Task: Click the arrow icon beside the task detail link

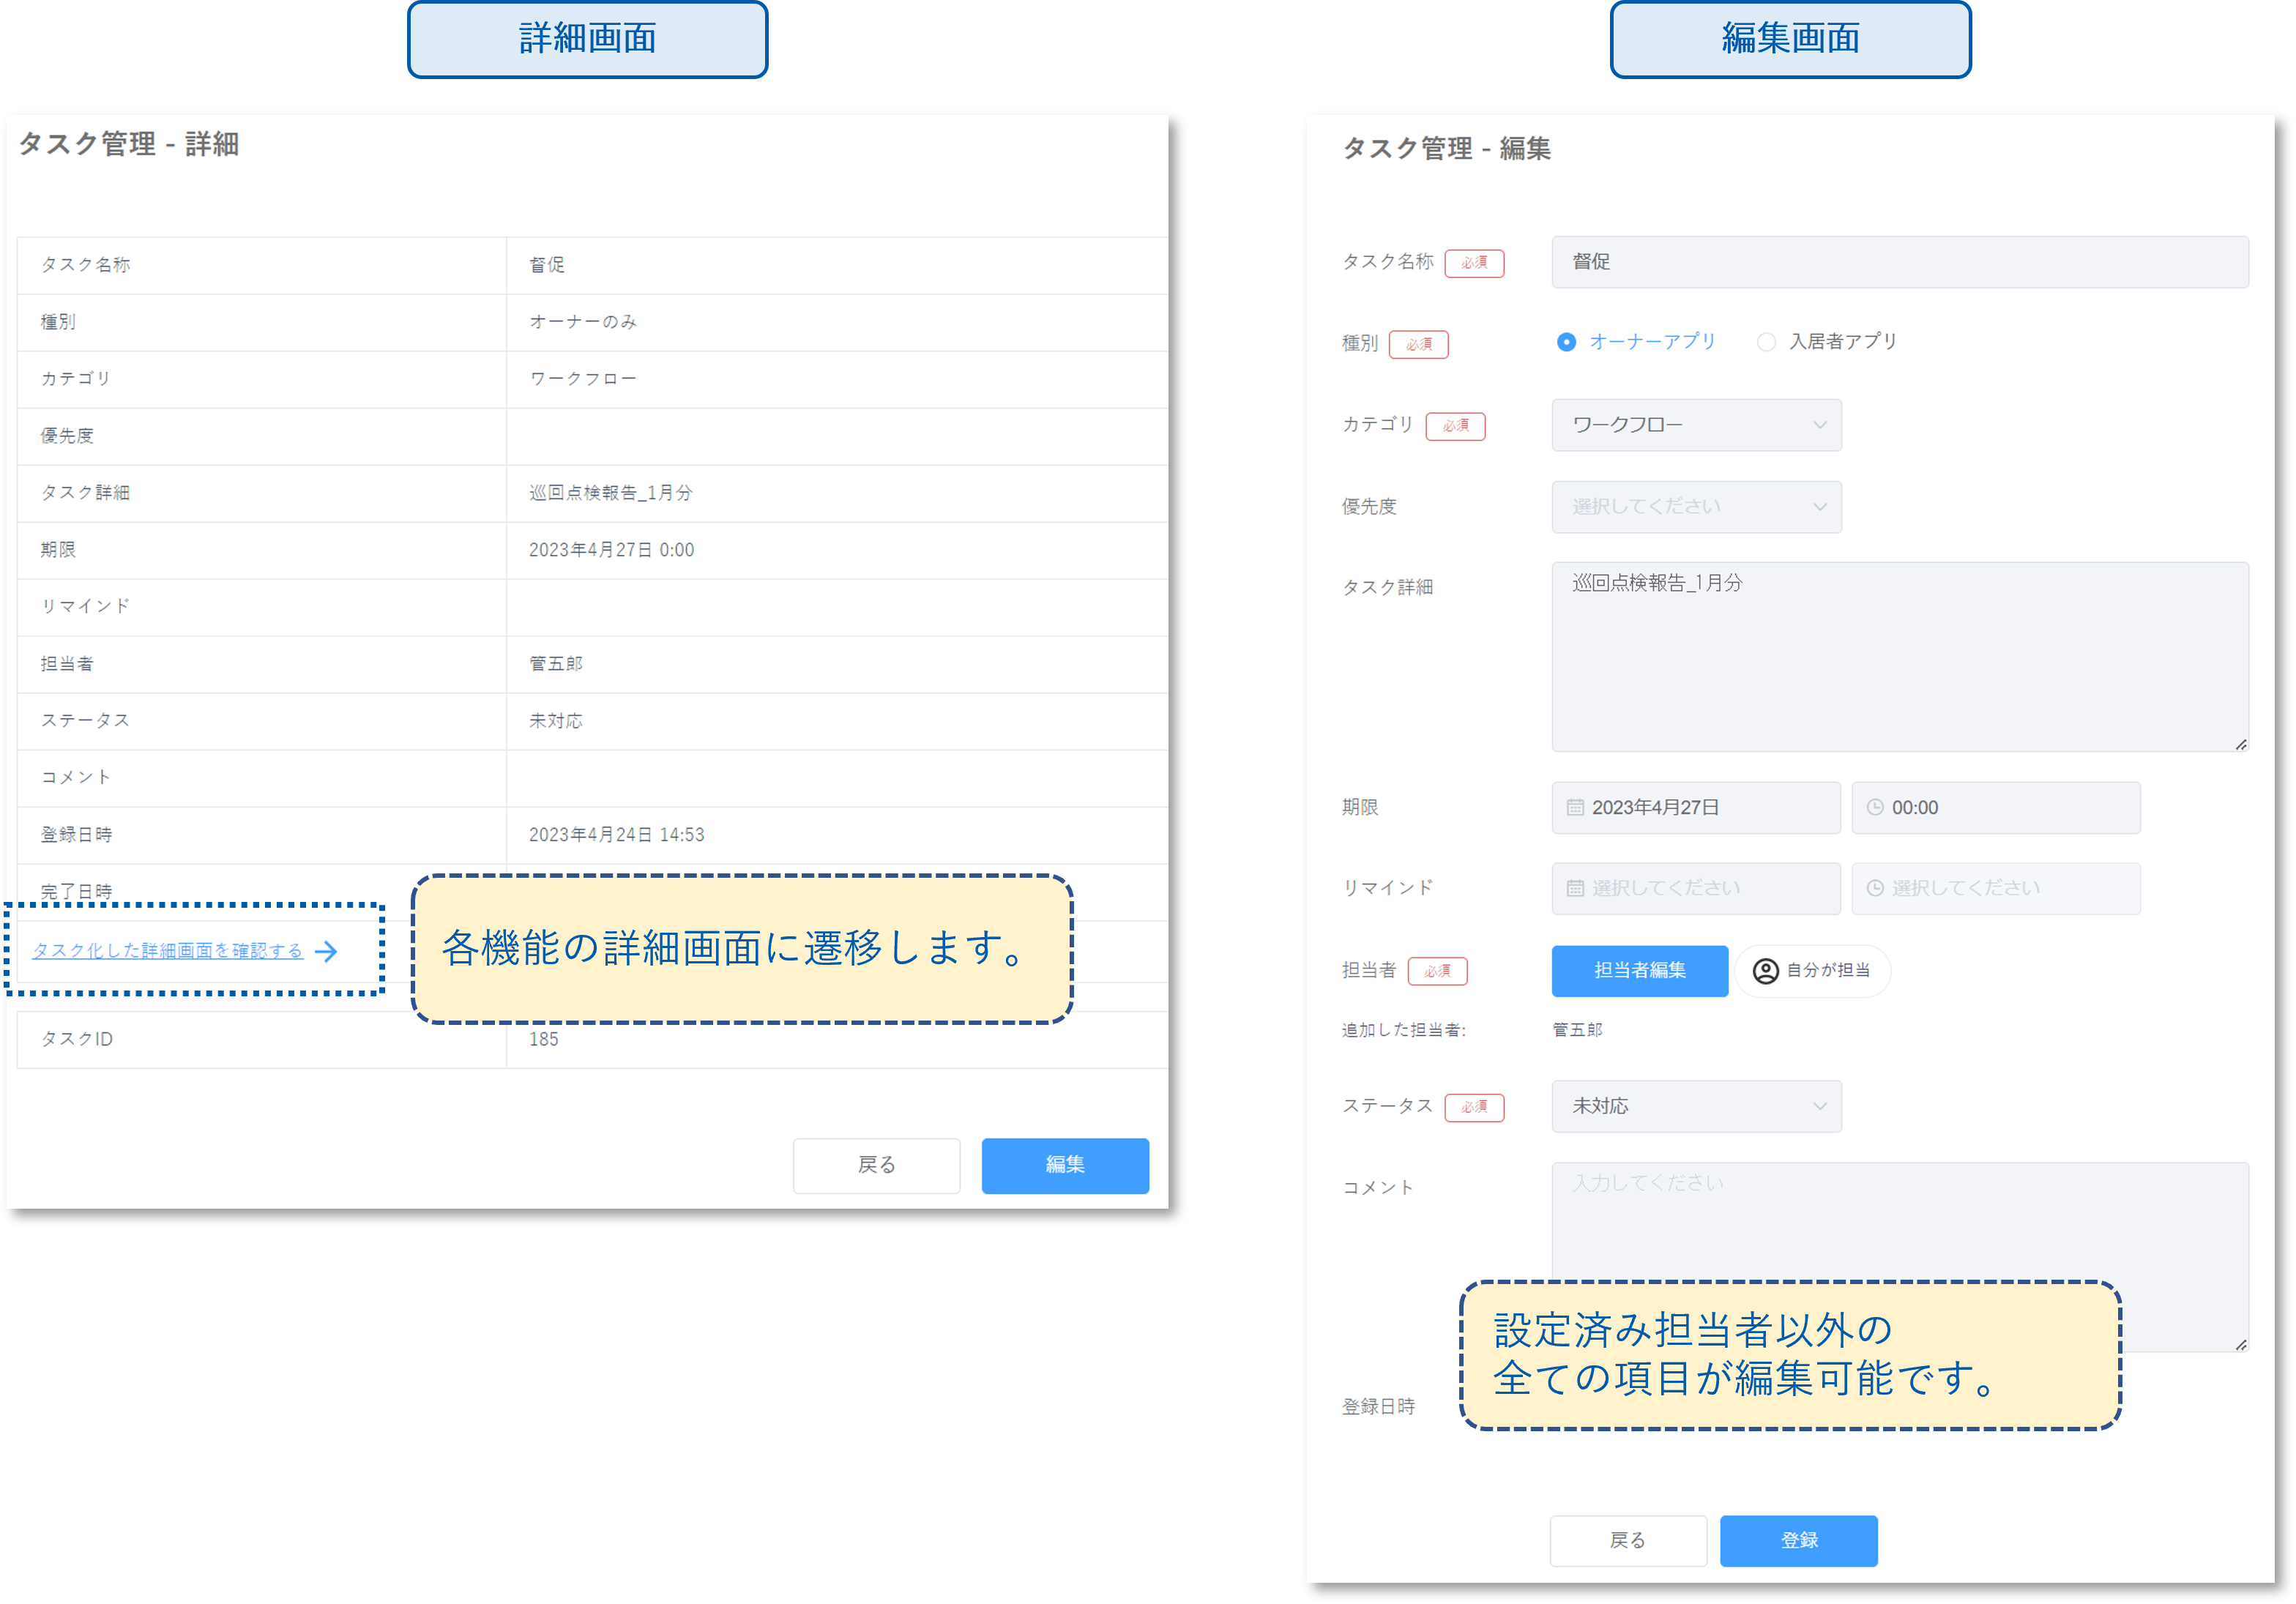Action: click(x=326, y=951)
